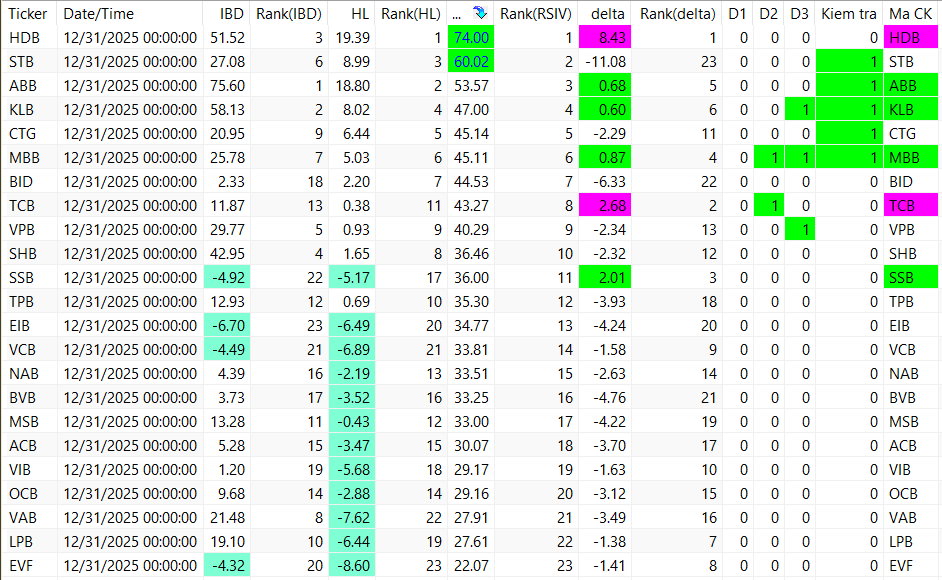Image resolution: width=942 pixels, height=580 pixels.
Task: Click the magenta TCB cell in Ma CK column
Action: tap(911, 206)
